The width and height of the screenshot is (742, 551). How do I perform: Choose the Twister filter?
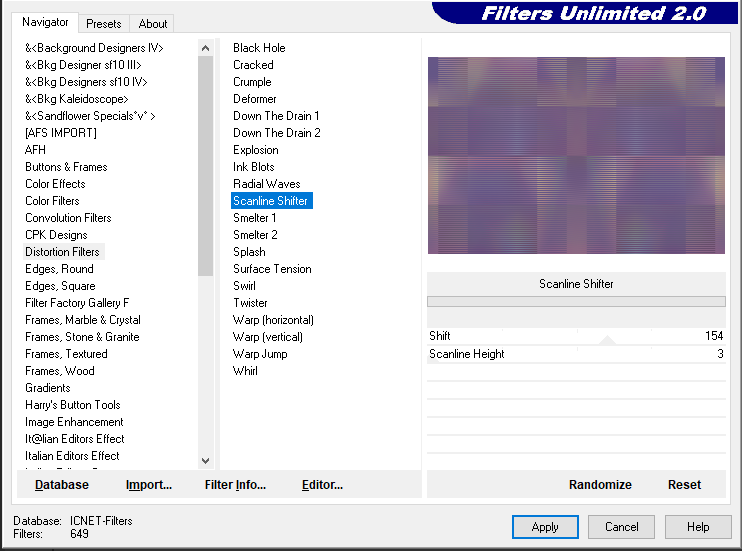250,303
